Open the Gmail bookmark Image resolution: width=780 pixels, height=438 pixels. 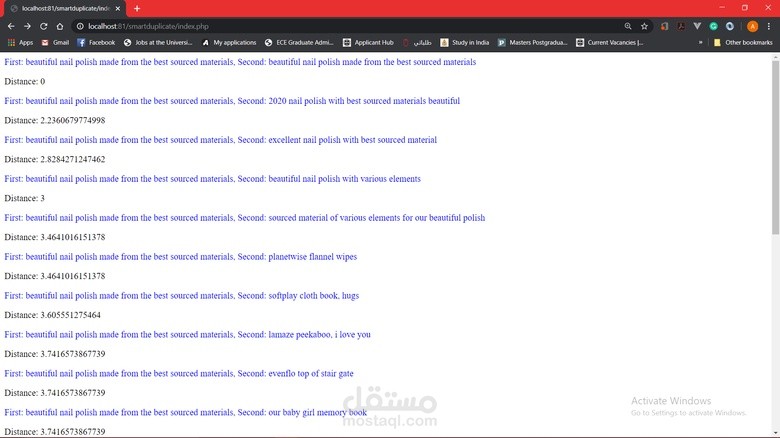pyautogui.click(x=55, y=43)
